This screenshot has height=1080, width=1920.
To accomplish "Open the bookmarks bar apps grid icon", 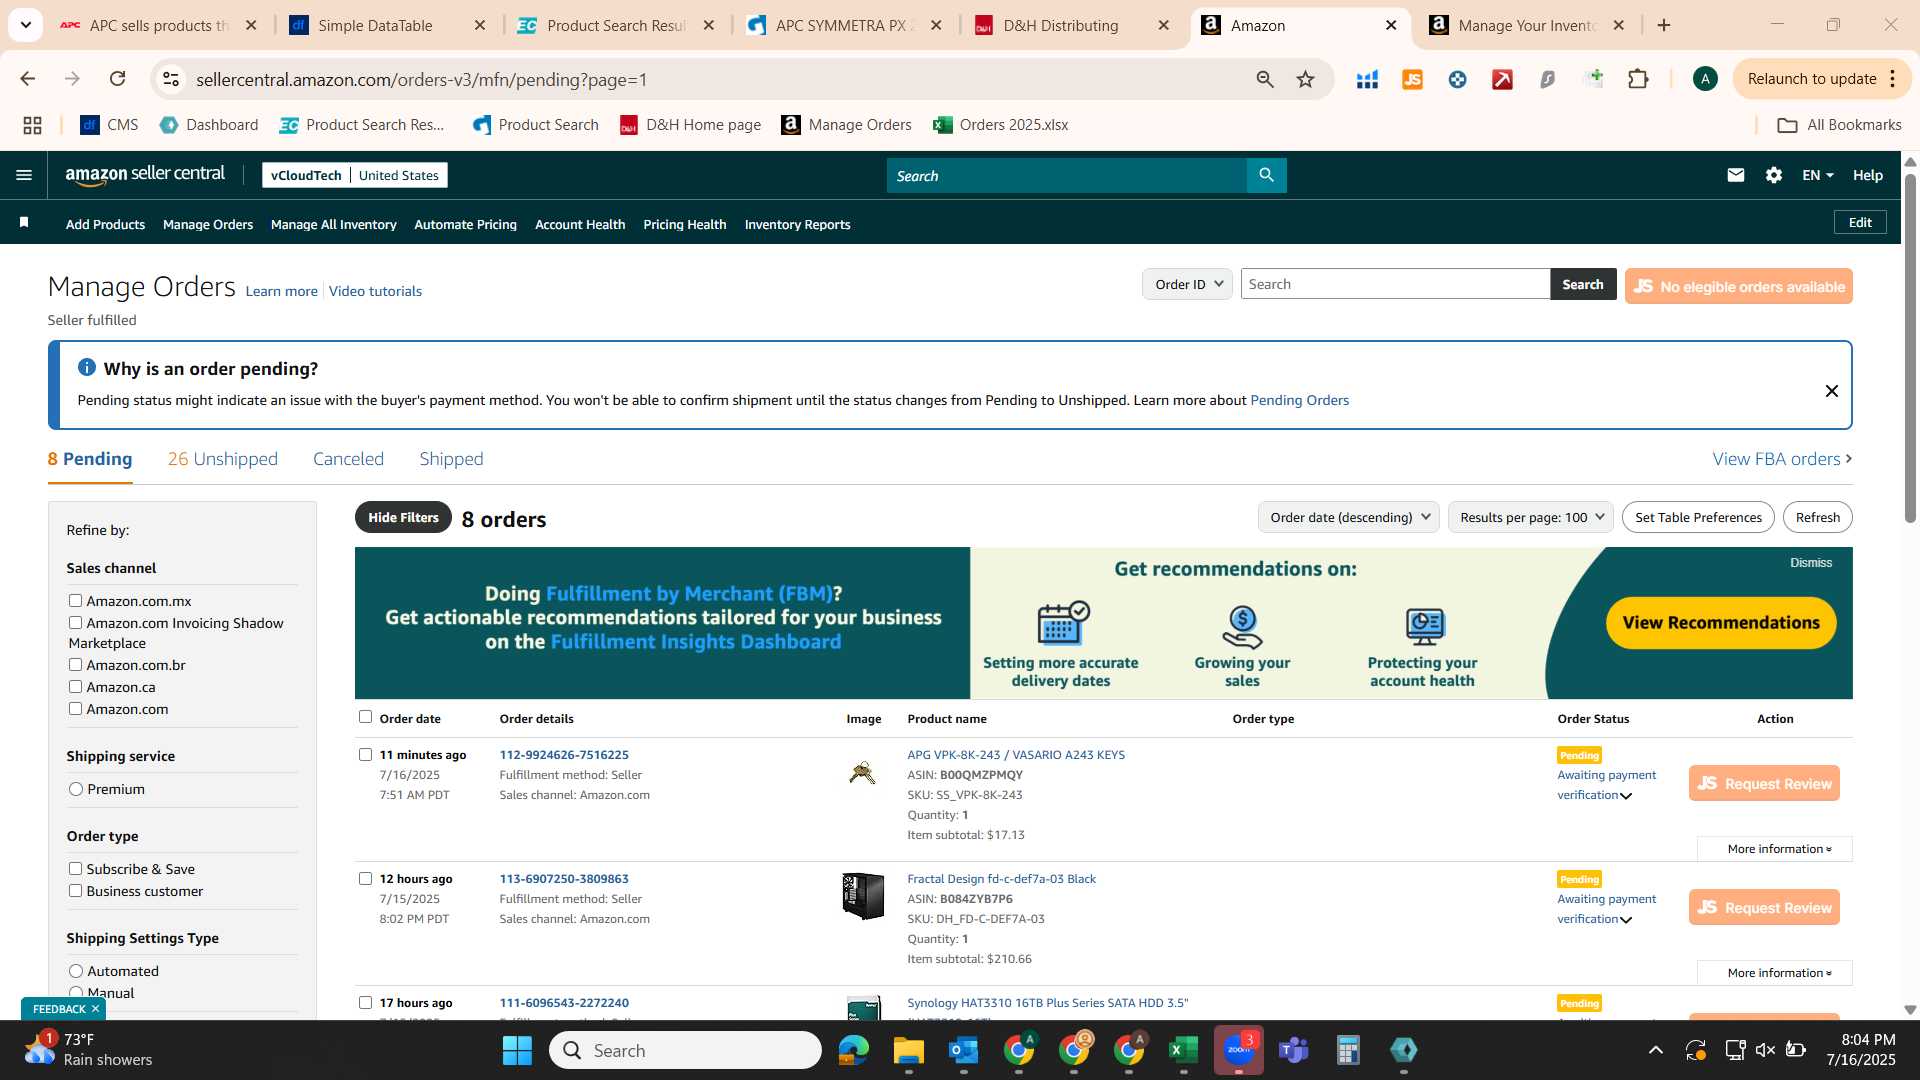I will click(32, 125).
